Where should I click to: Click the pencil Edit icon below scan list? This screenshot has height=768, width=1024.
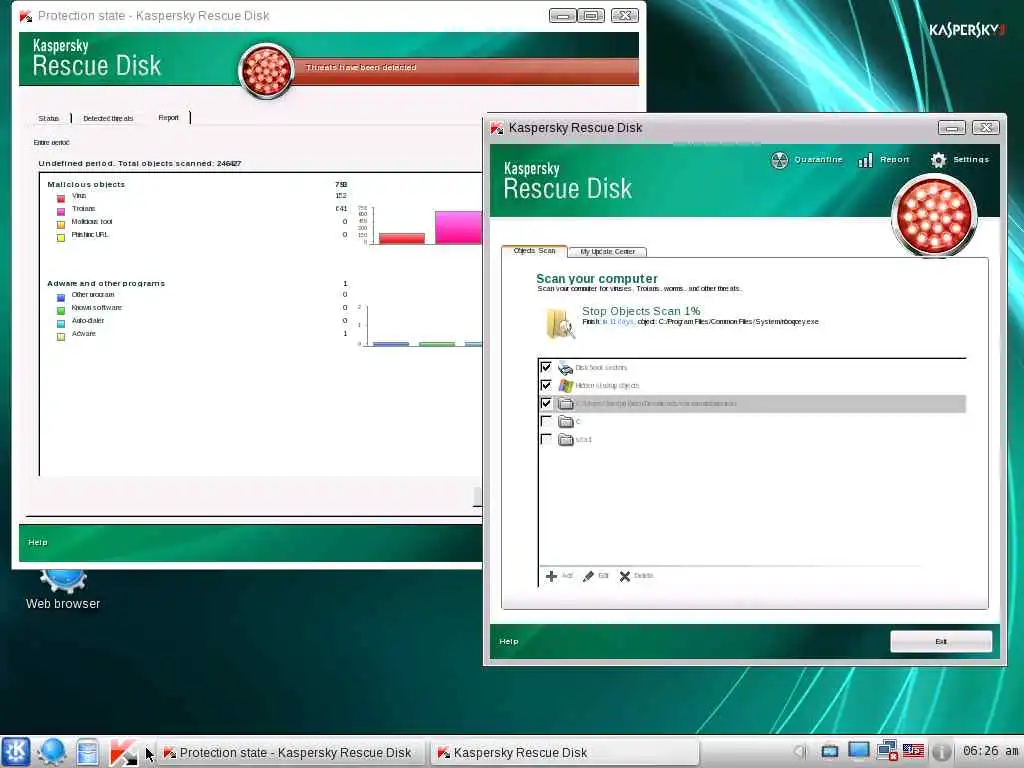tap(588, 576)
